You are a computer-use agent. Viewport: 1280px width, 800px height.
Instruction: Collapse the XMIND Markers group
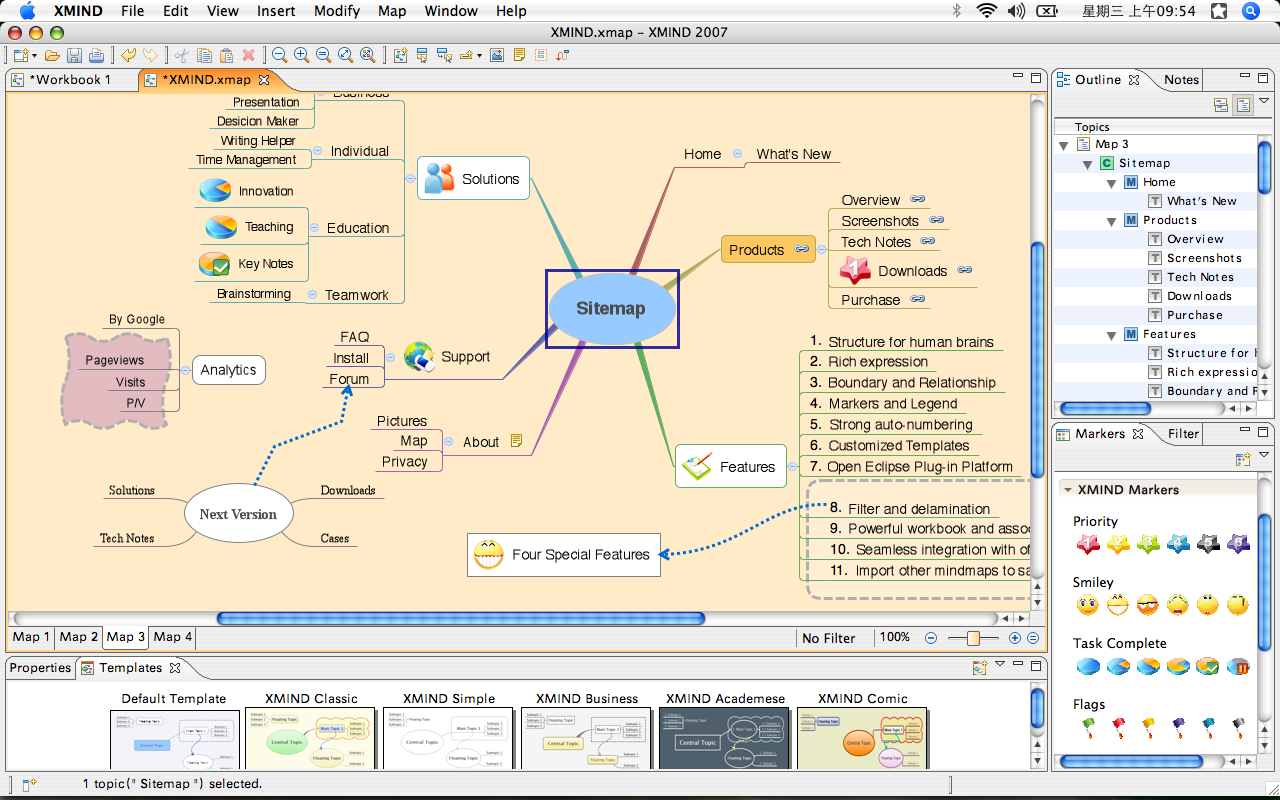tap(1068, 490)
